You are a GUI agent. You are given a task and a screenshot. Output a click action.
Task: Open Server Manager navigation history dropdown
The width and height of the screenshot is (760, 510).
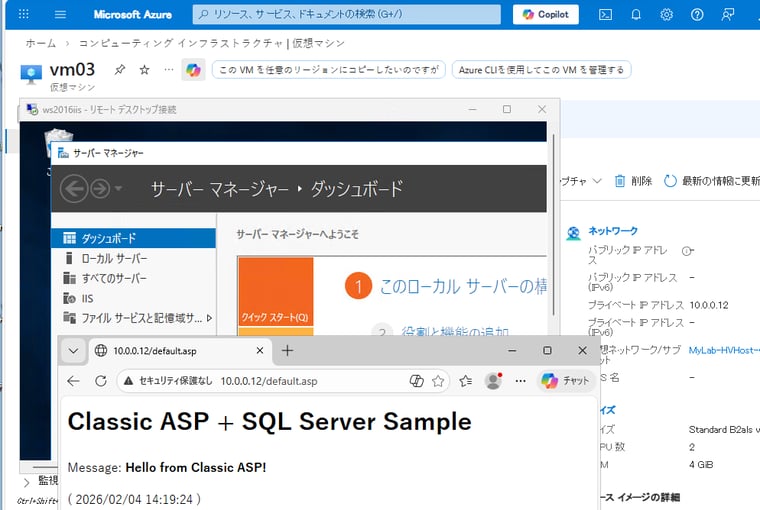click(x=118, y=188)
